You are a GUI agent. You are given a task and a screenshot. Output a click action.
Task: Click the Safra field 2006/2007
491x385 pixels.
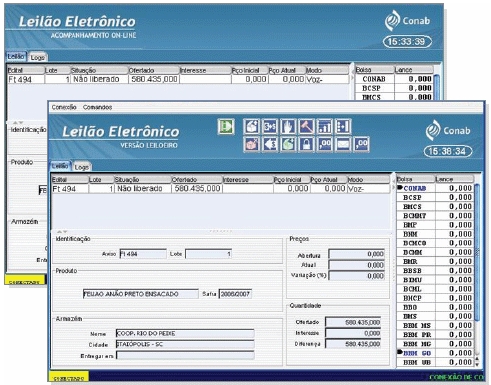tap(235, 294)
